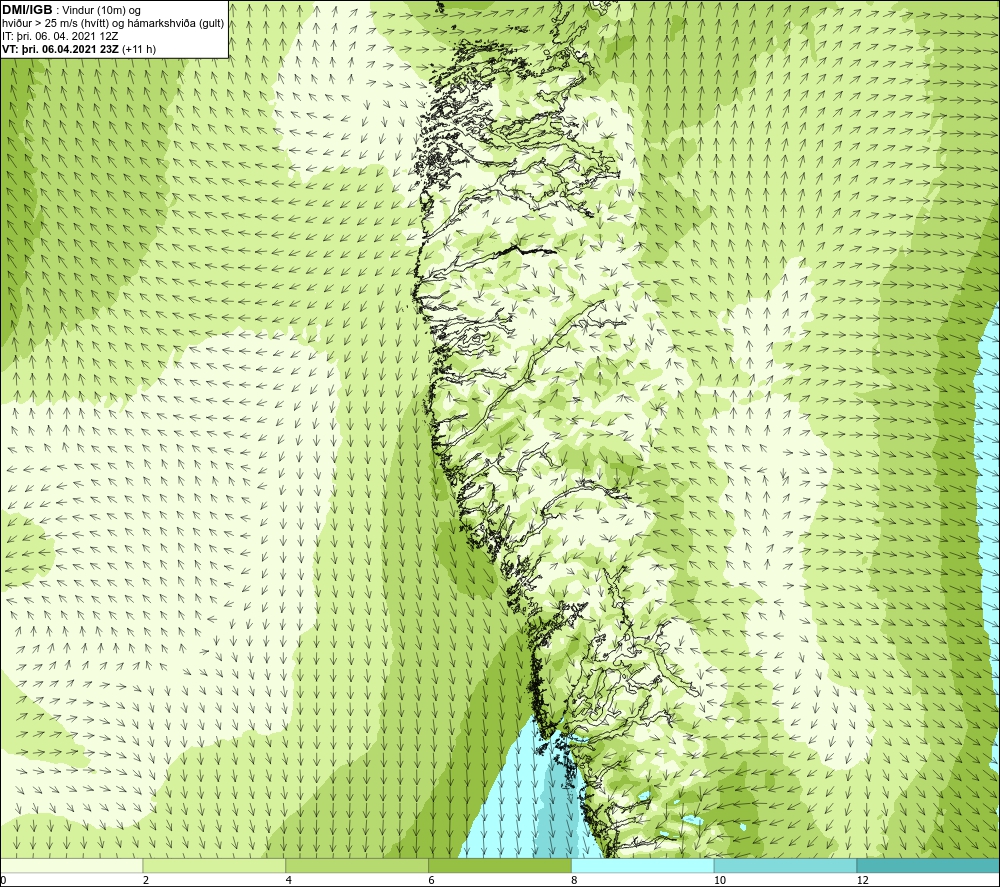Screen dimensions: 1000x887
Task: Click the 12+ m/s teal swatch
Action: pos(929,865)
